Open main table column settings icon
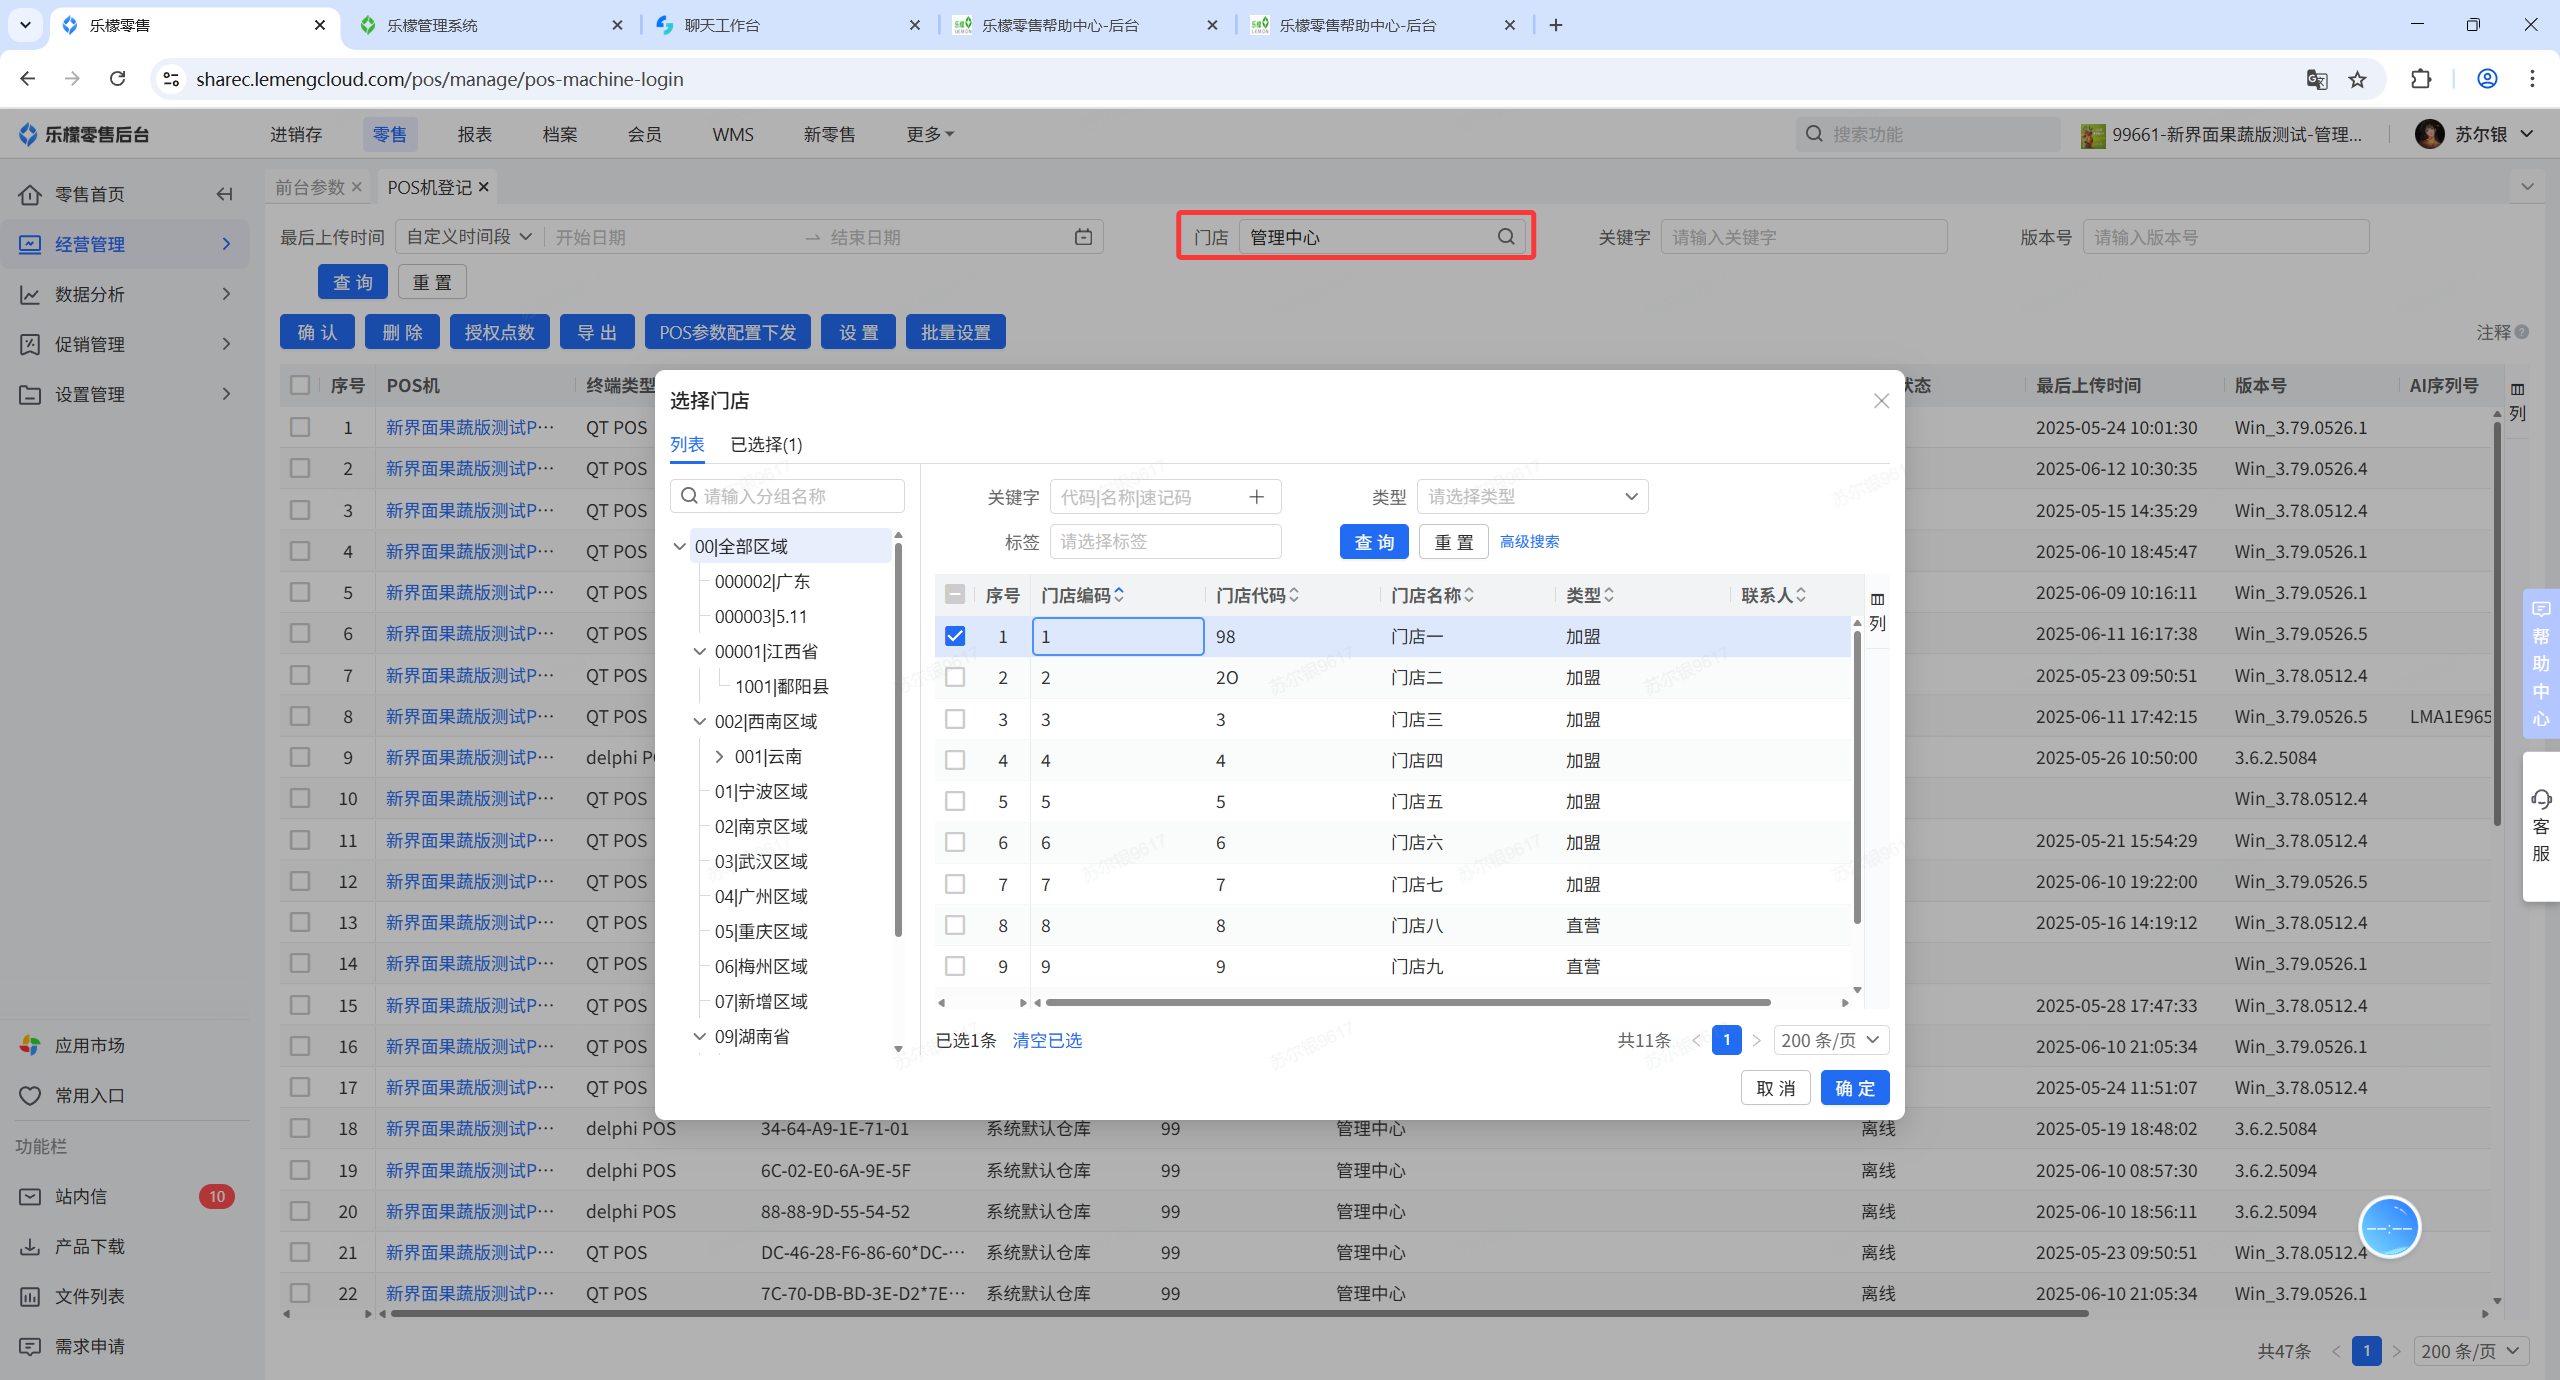This screenshot has width=2560, height=1380. coord(2517,401)
